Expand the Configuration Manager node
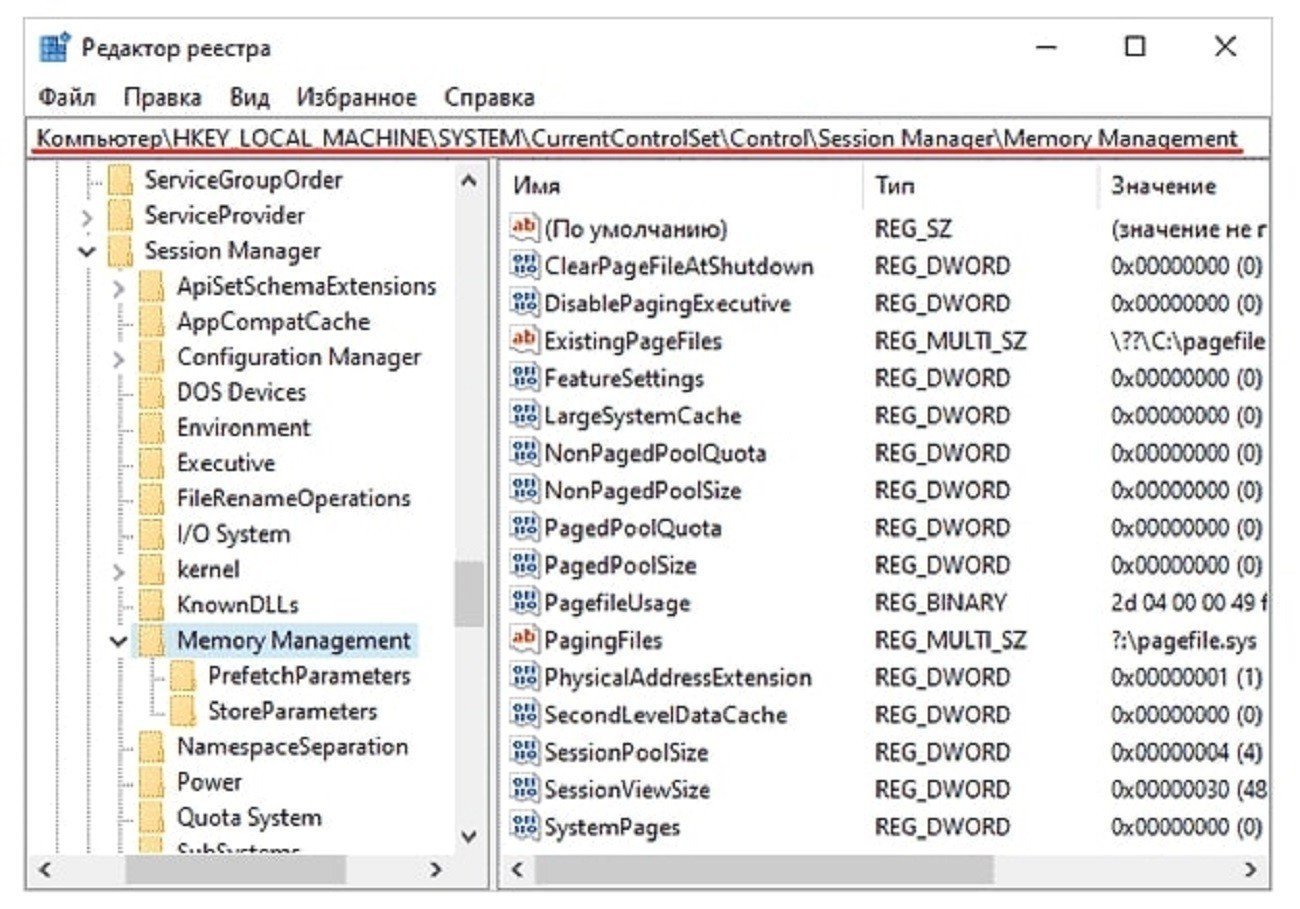Image resolution: width=1300 pixels, height=909 pixels. point(119,359)
